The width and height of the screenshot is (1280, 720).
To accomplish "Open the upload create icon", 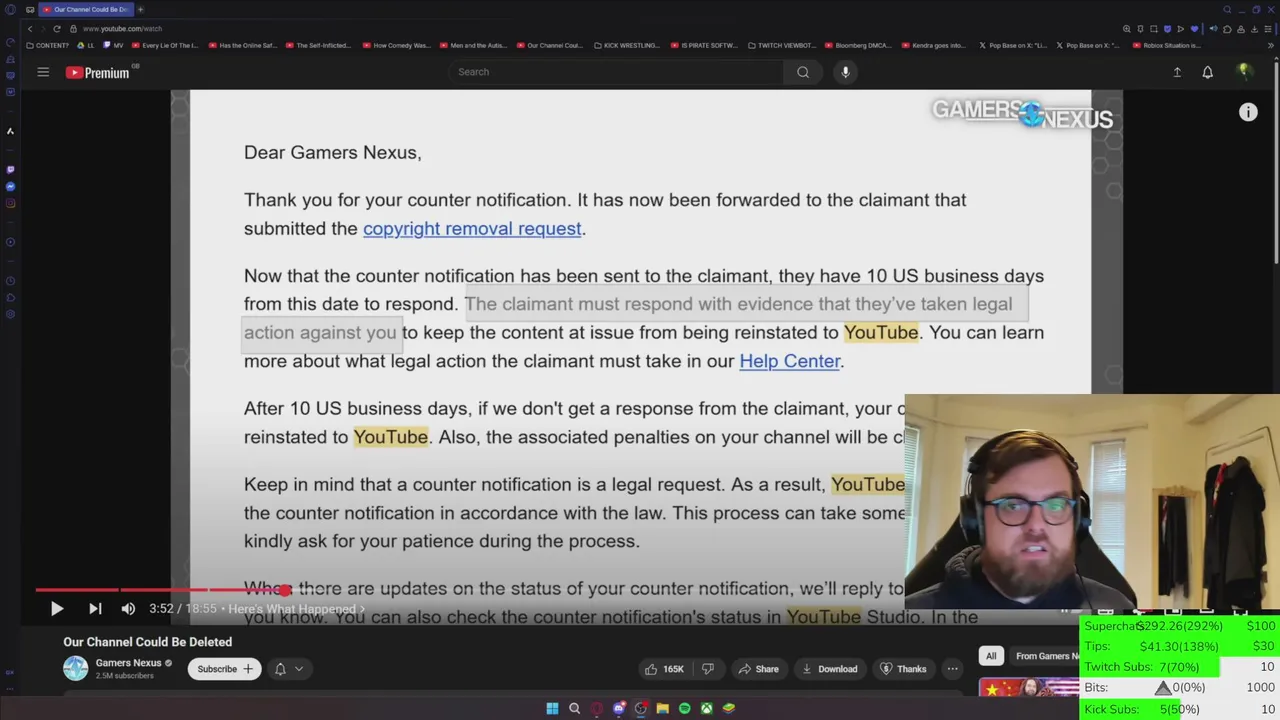I will pos(1177,72).
